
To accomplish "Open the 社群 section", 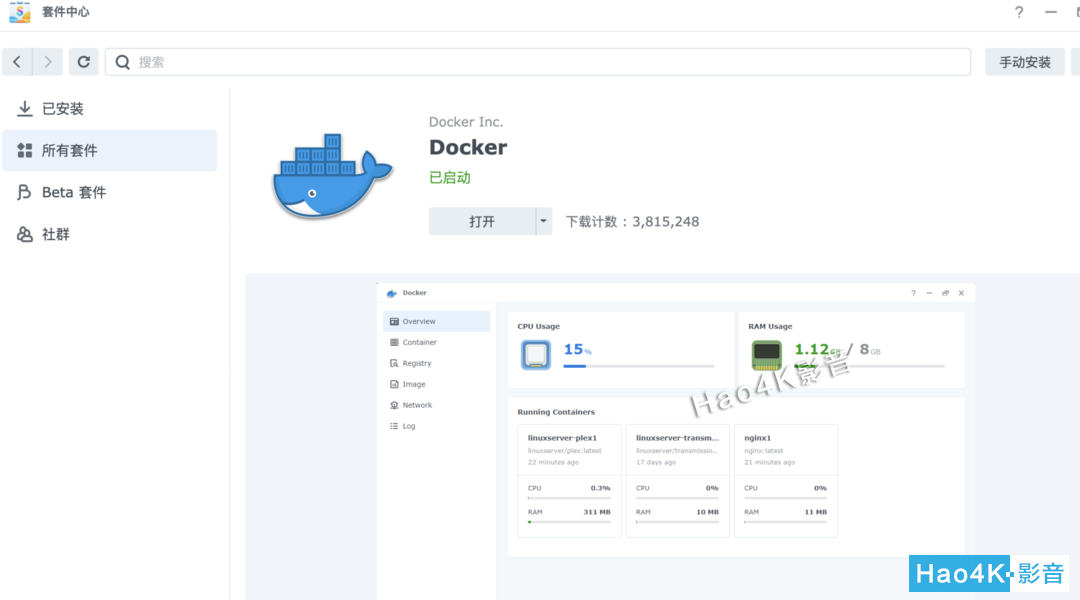I will [x=110, y=234].
